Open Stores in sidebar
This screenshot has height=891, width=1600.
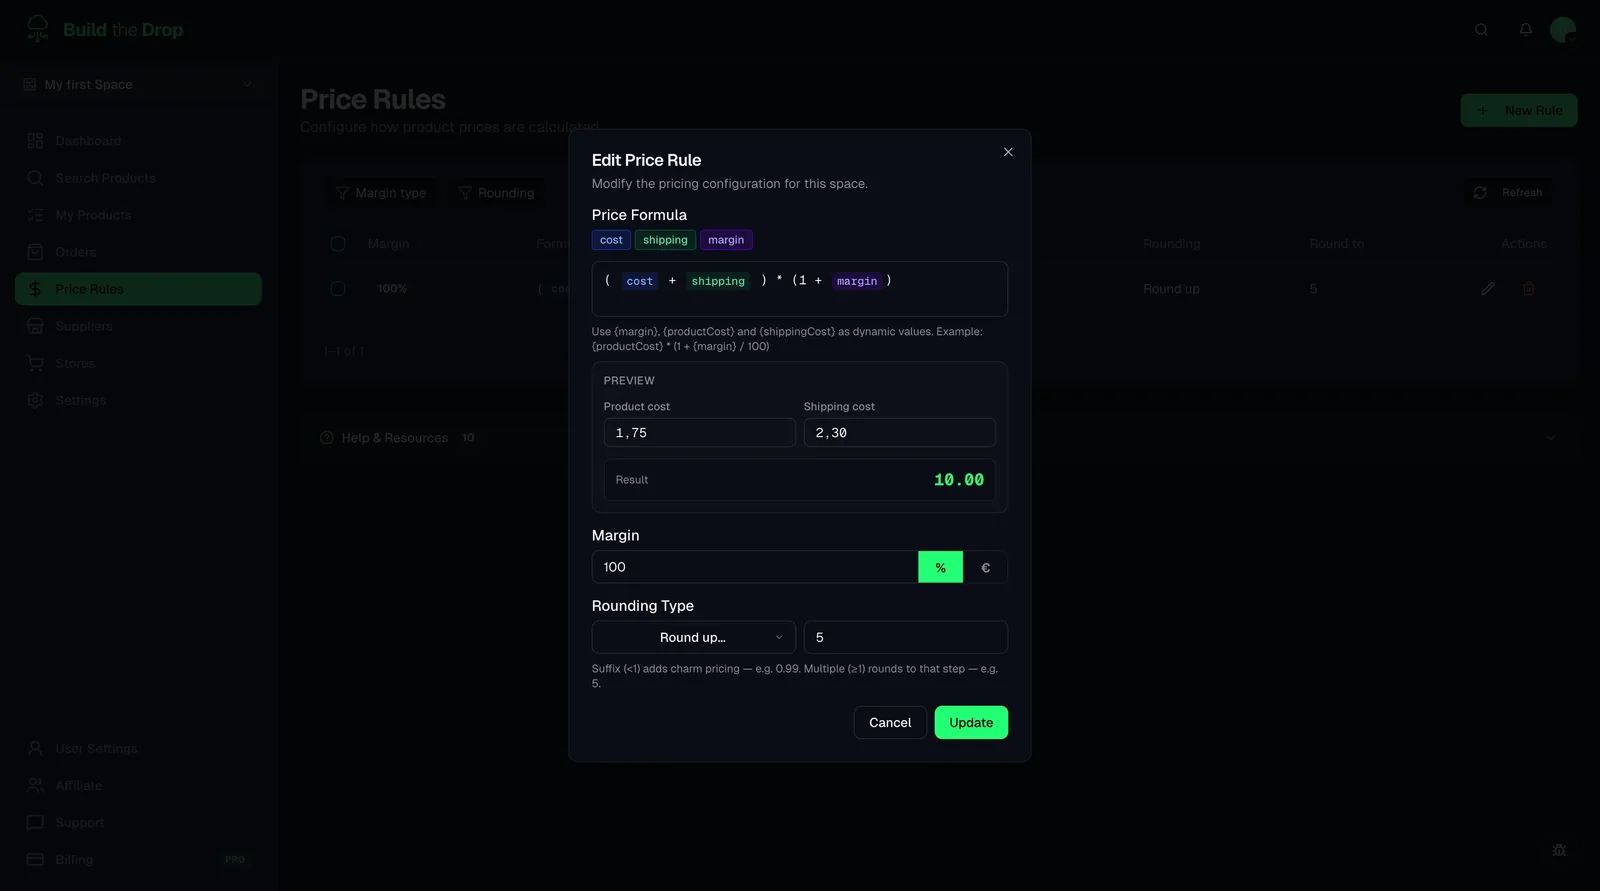138,363
